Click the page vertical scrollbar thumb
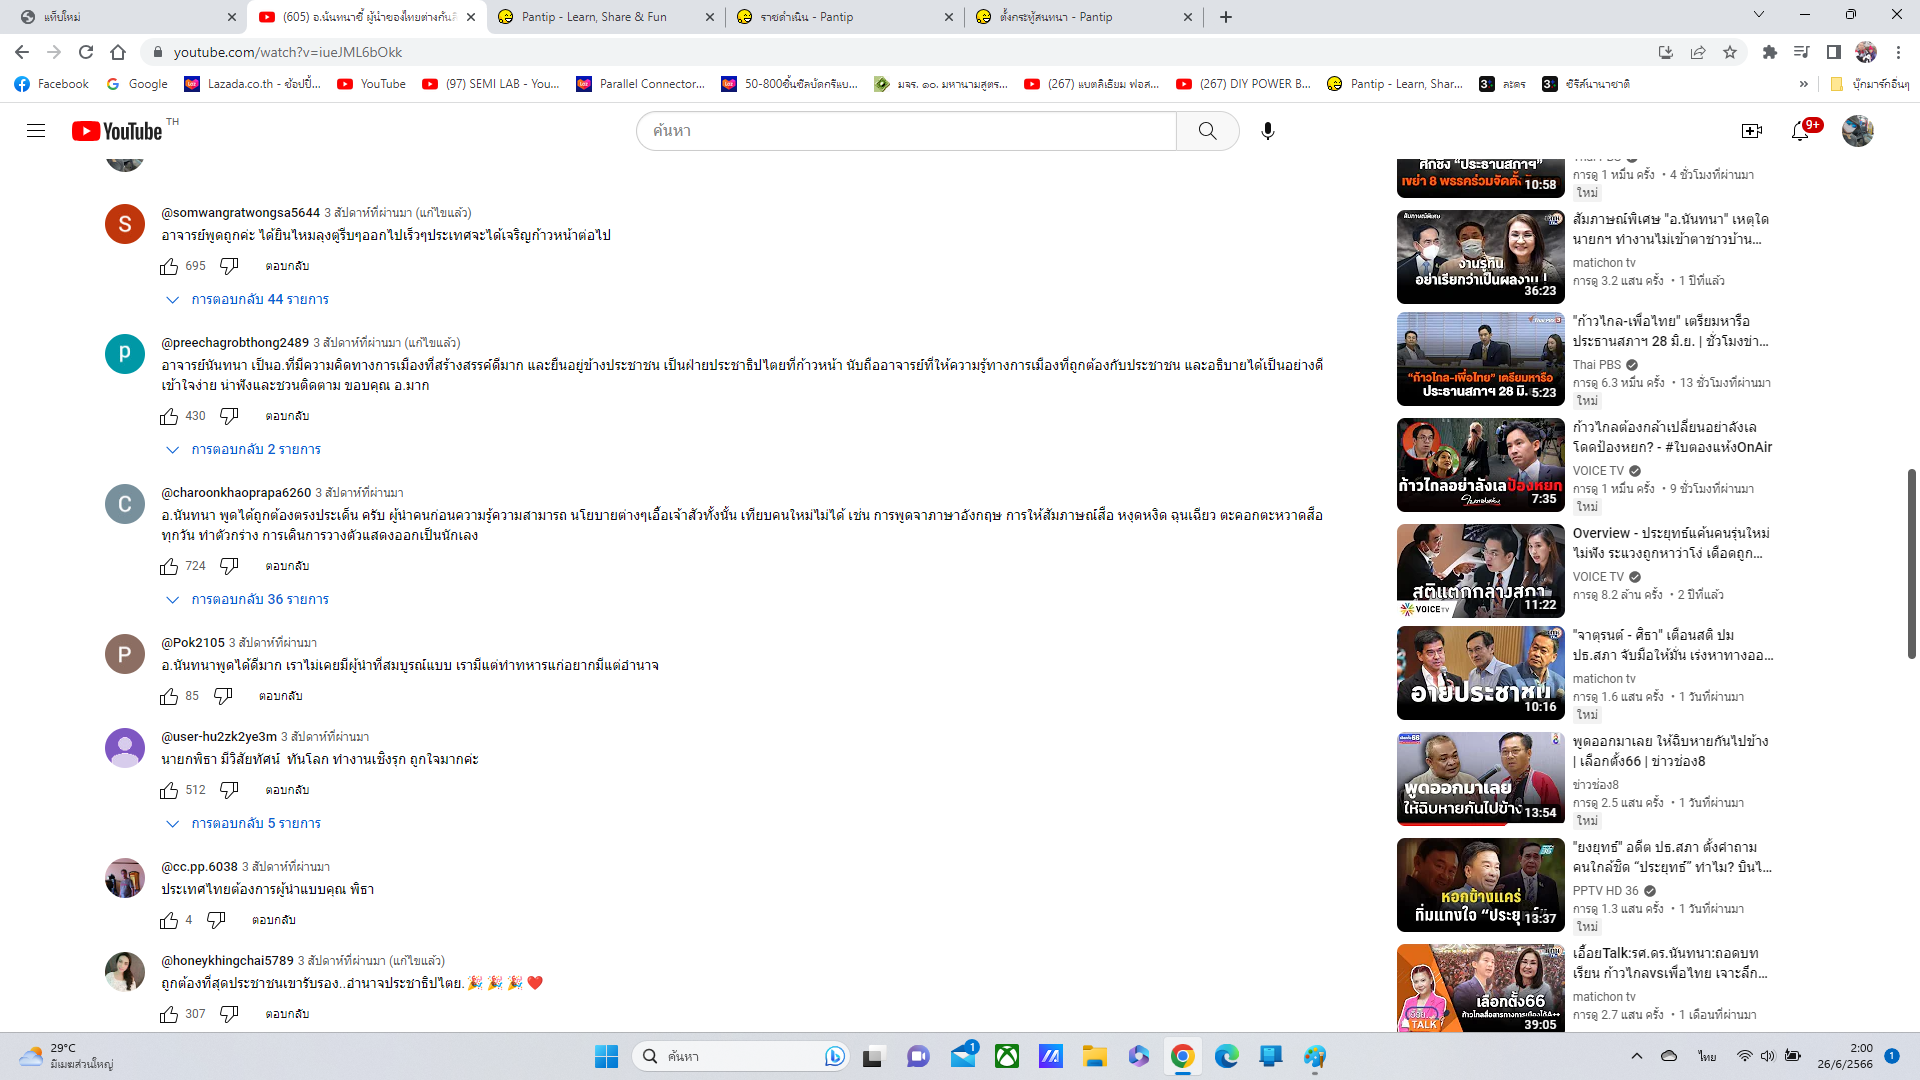 tap(1912, 563)
